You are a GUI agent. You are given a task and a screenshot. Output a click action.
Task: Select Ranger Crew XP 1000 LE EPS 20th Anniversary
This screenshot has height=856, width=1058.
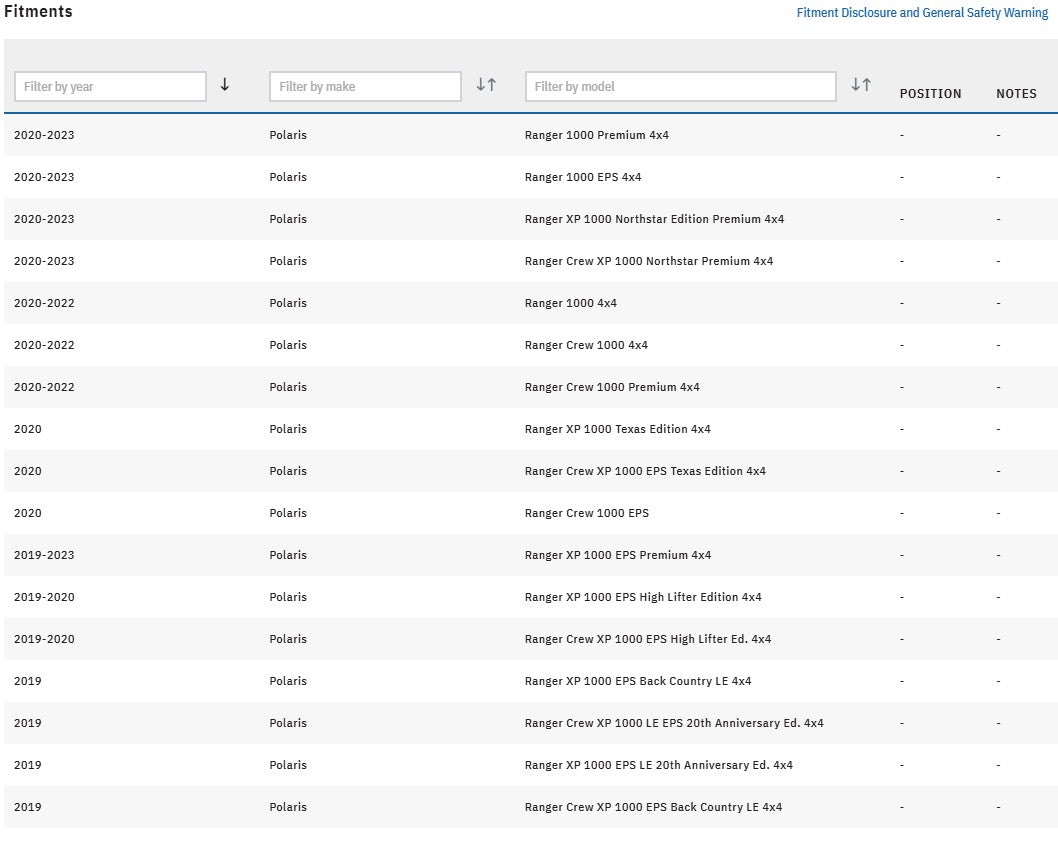click(x=673, y=723)
